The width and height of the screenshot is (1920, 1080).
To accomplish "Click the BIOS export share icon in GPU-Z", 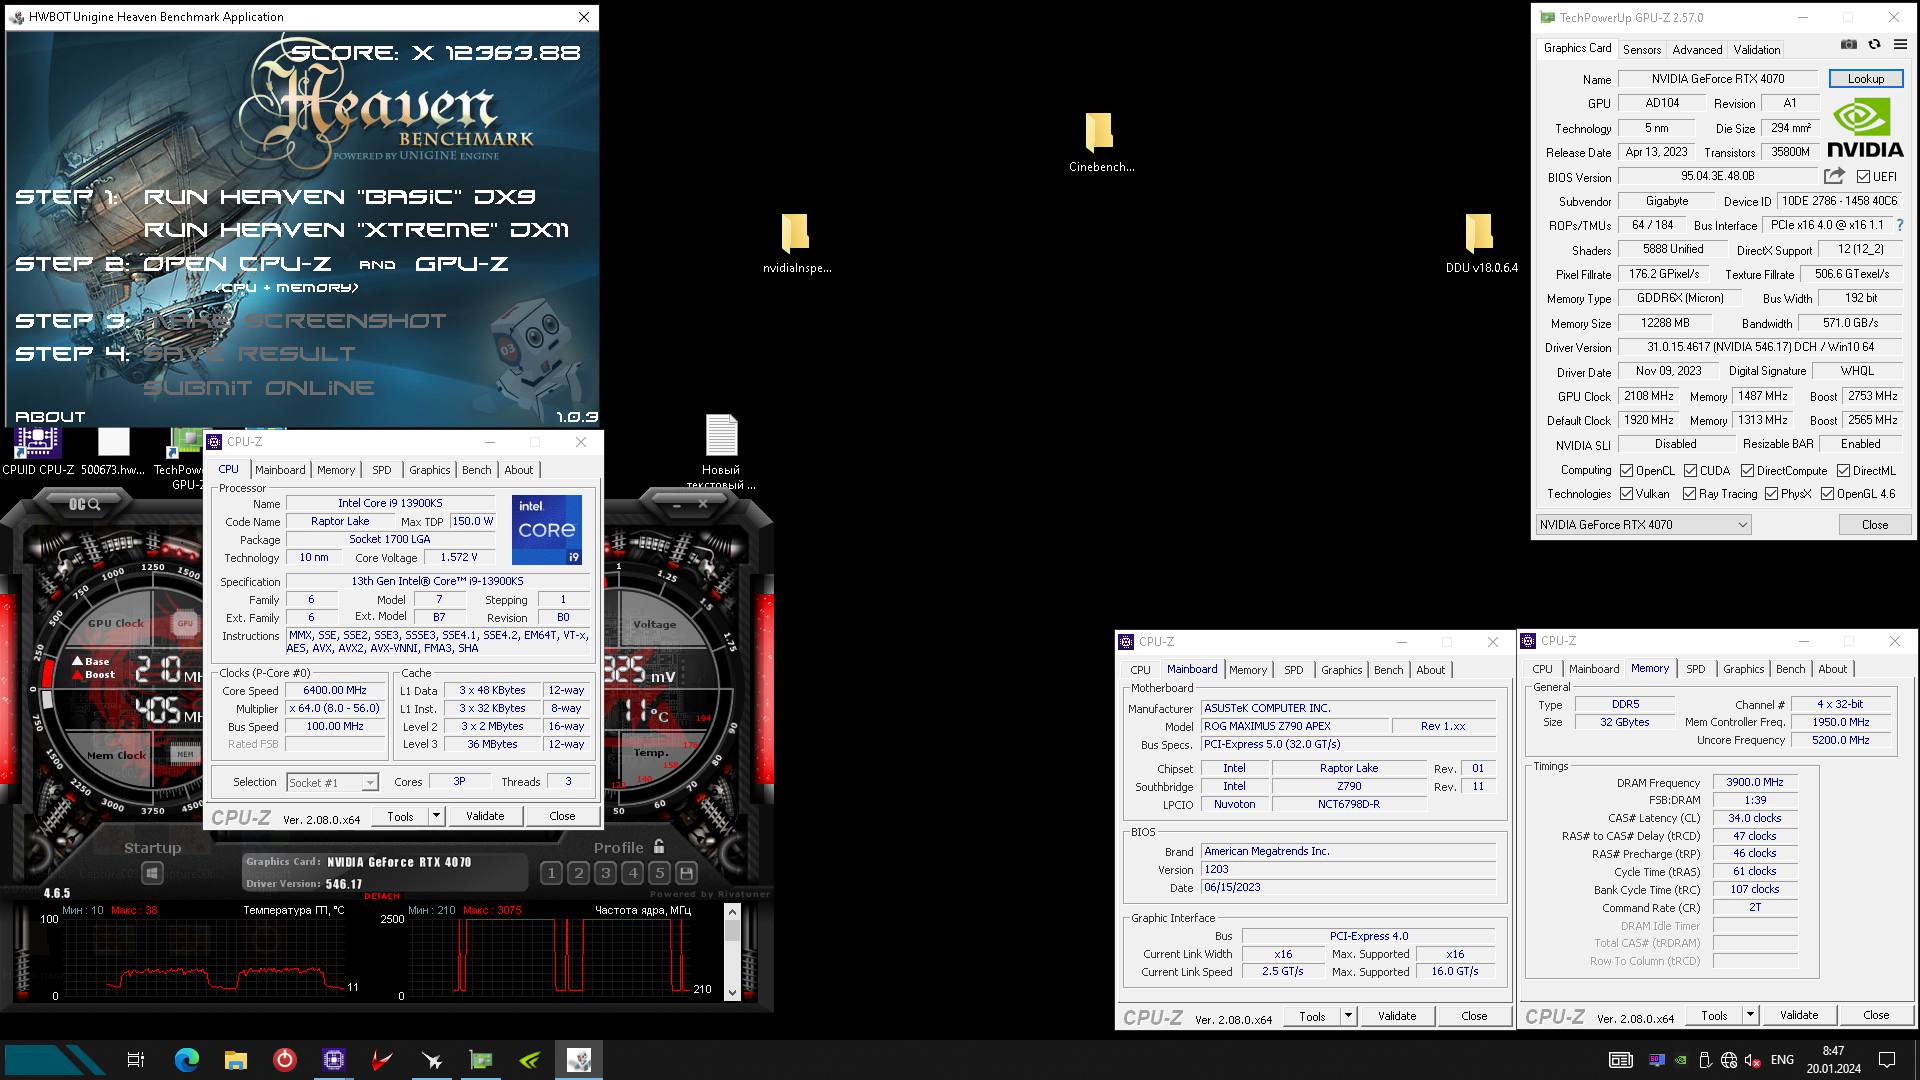I will [1834, 176].
